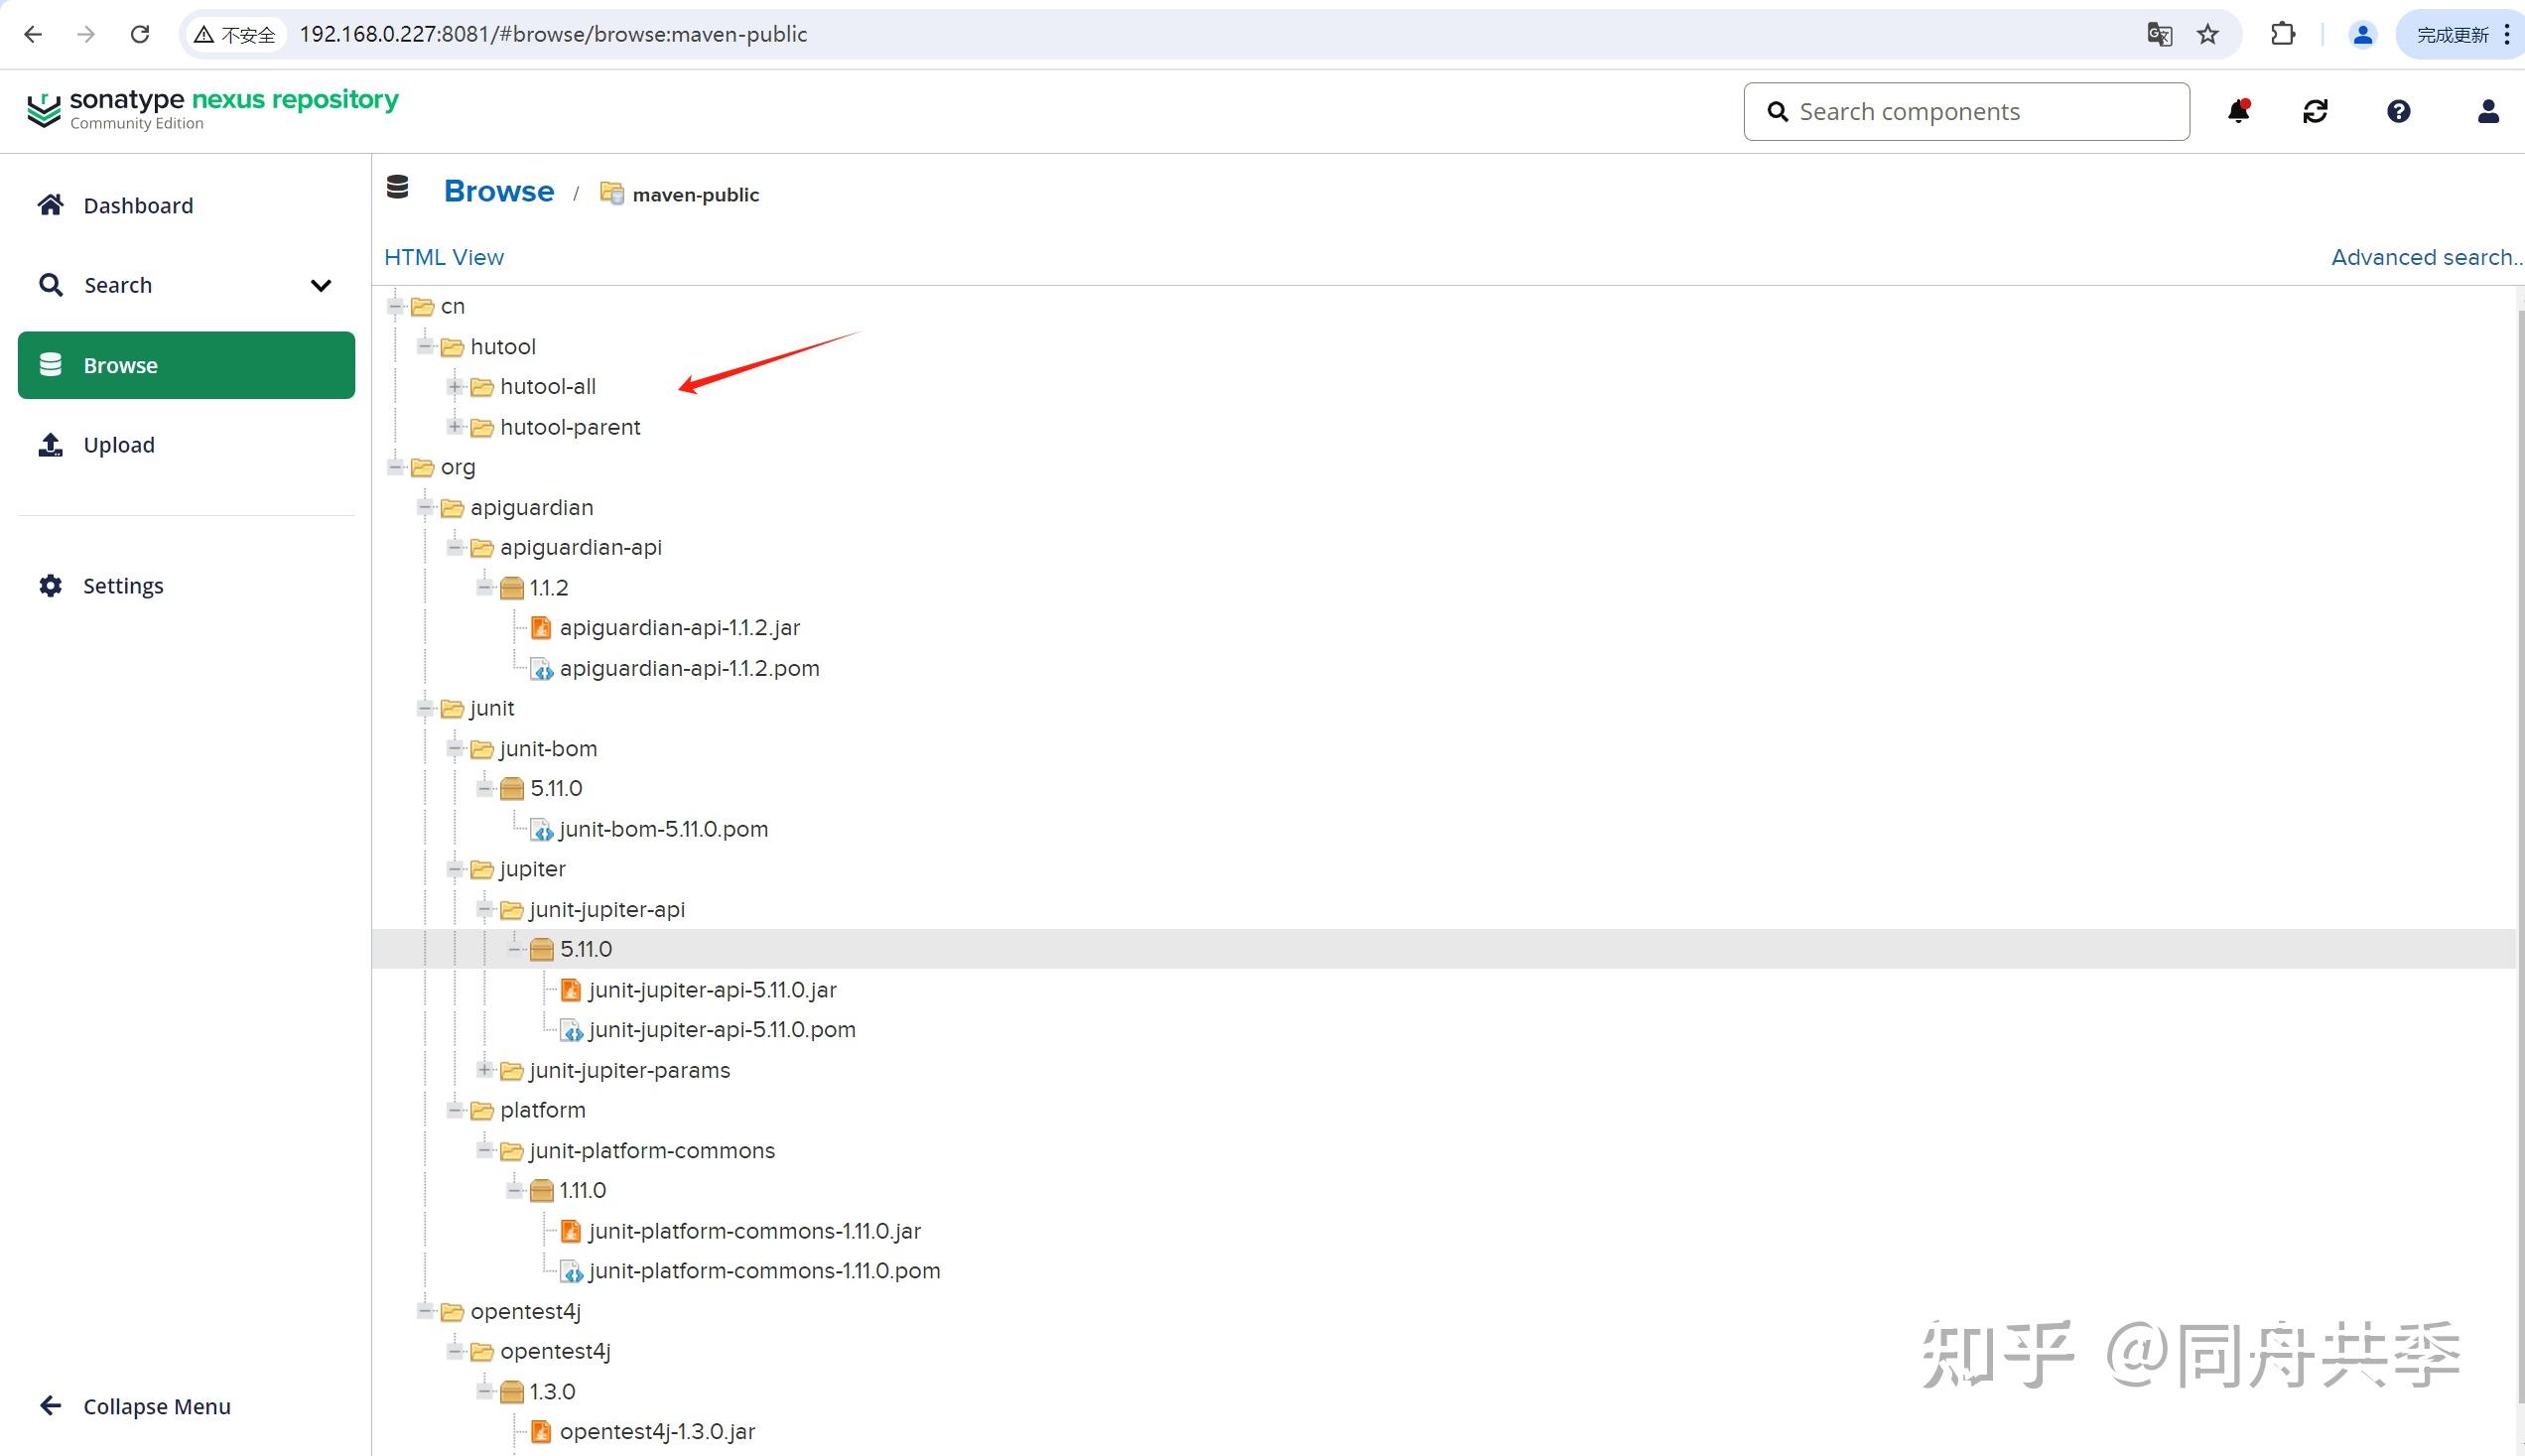Expand the Search menu chevron
The height and width of the screenshot is (1456, 2525).
(x=320, y=285)
